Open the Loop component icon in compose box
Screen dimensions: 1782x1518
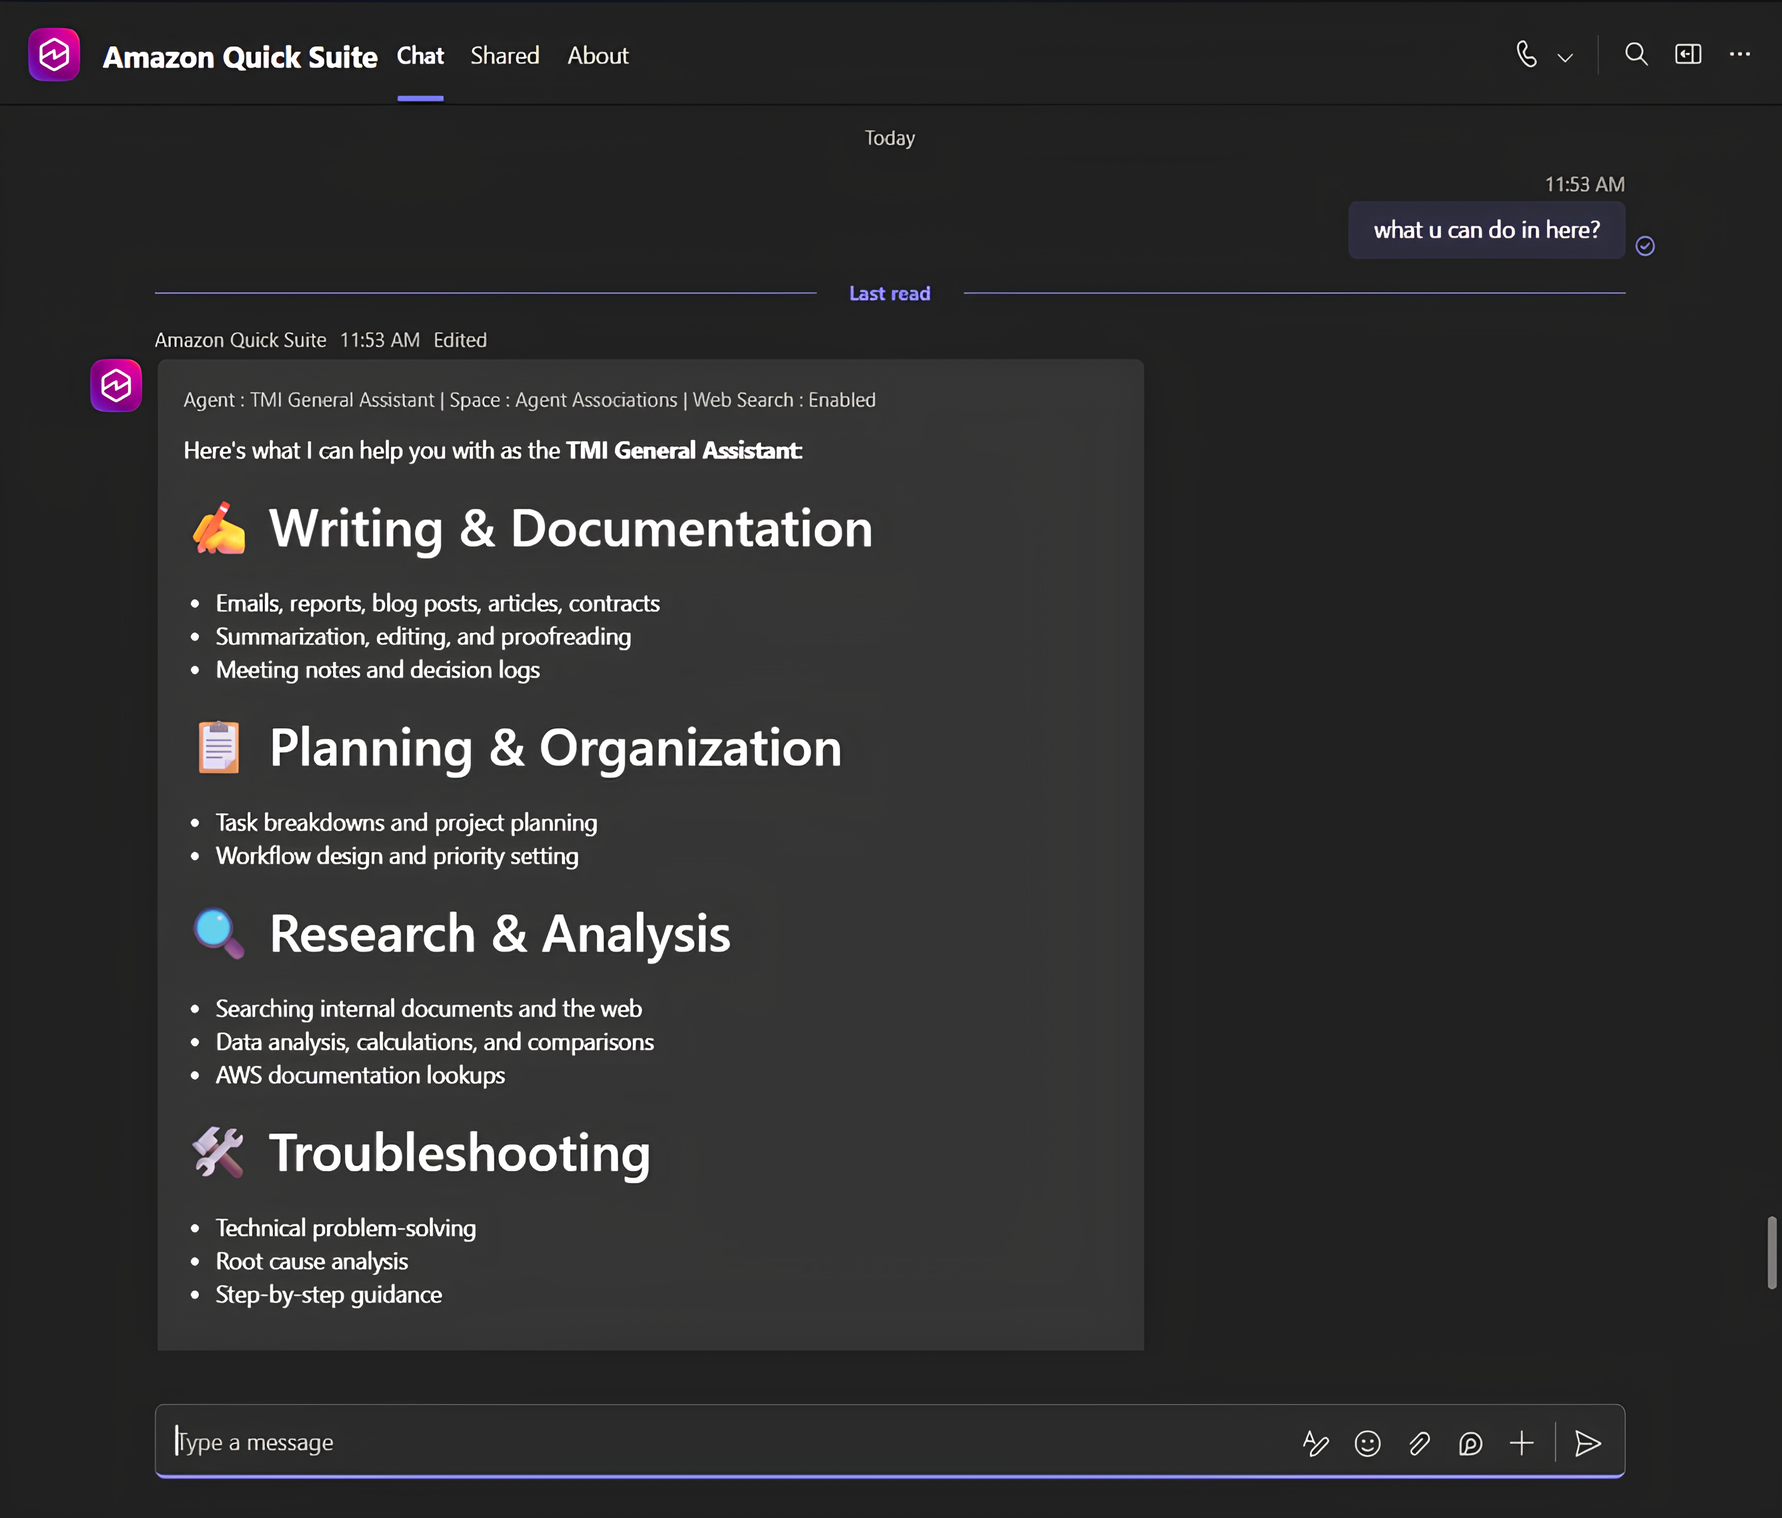[x=1470, y=1443]
